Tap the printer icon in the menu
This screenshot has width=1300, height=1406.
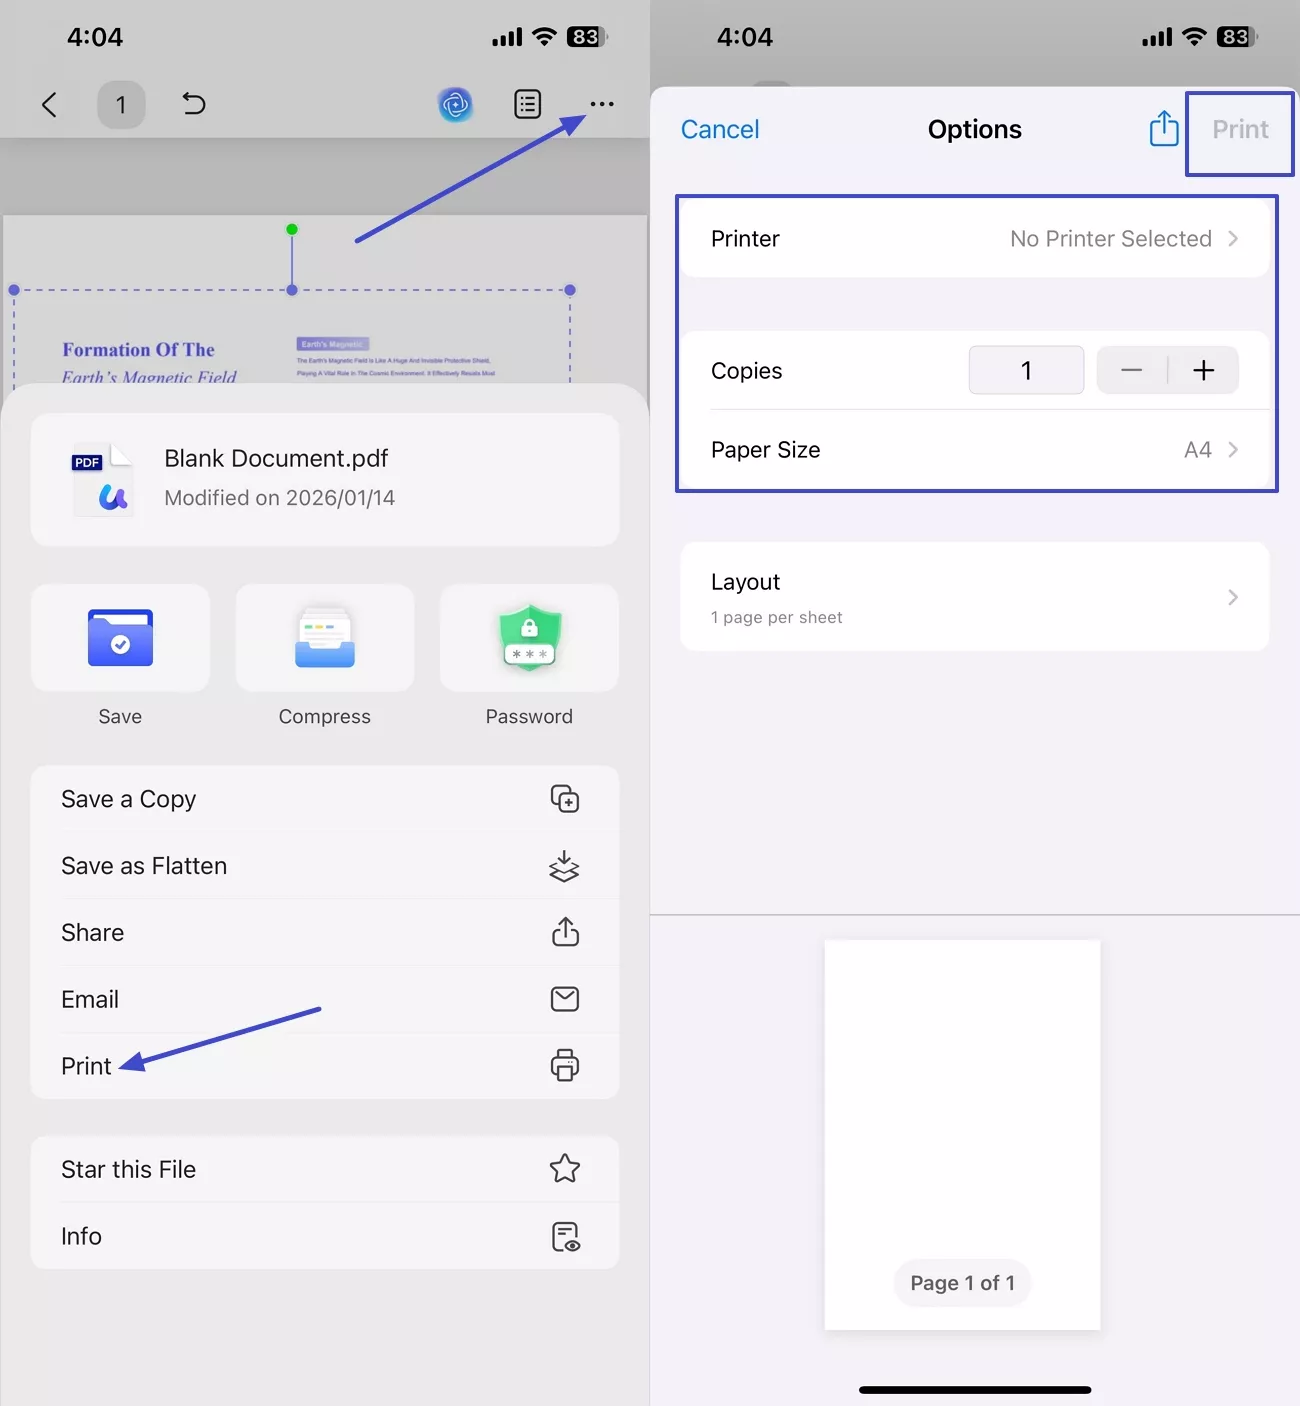[565, 1066]
